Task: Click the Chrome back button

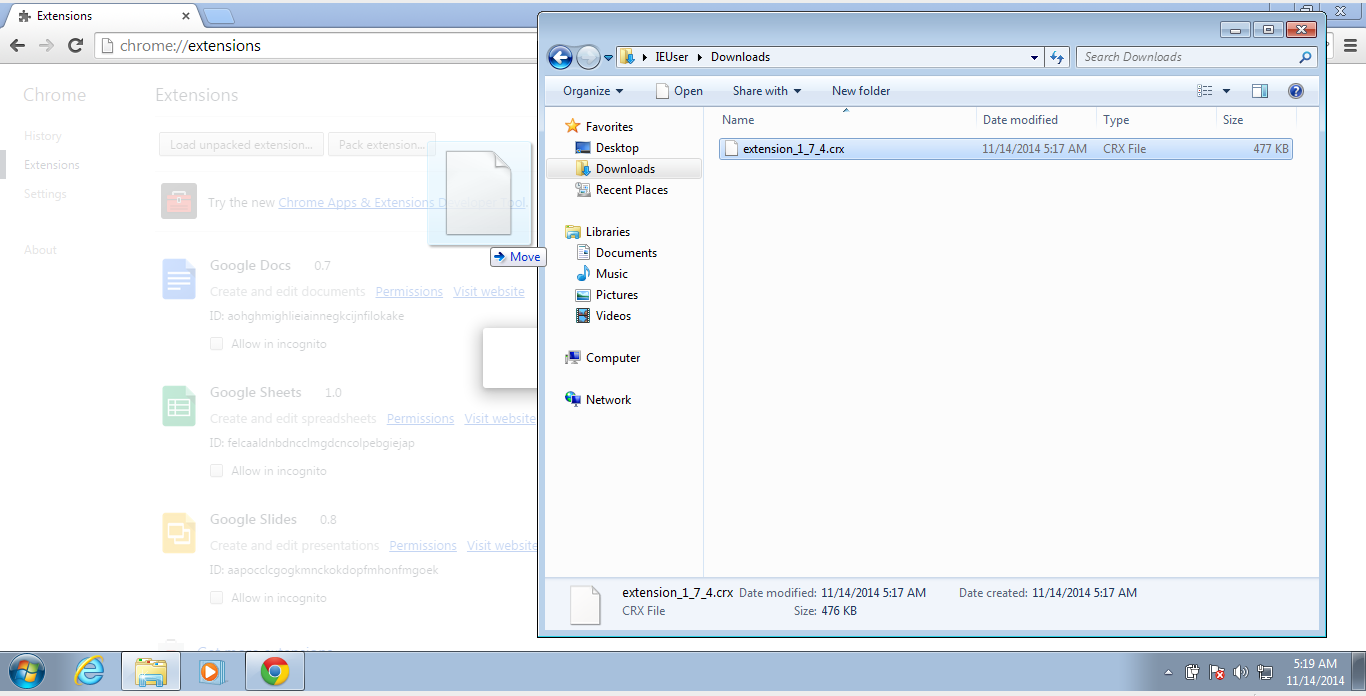Action: click(17, 46)
